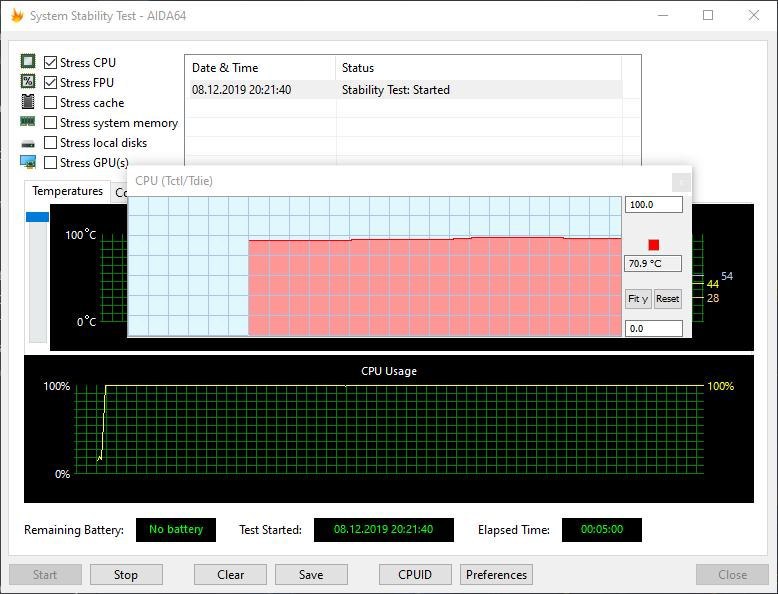Screen dimensions: 778x594
Task: Click the RAM module icon beside Stress system memory
Action: (27, 121)
